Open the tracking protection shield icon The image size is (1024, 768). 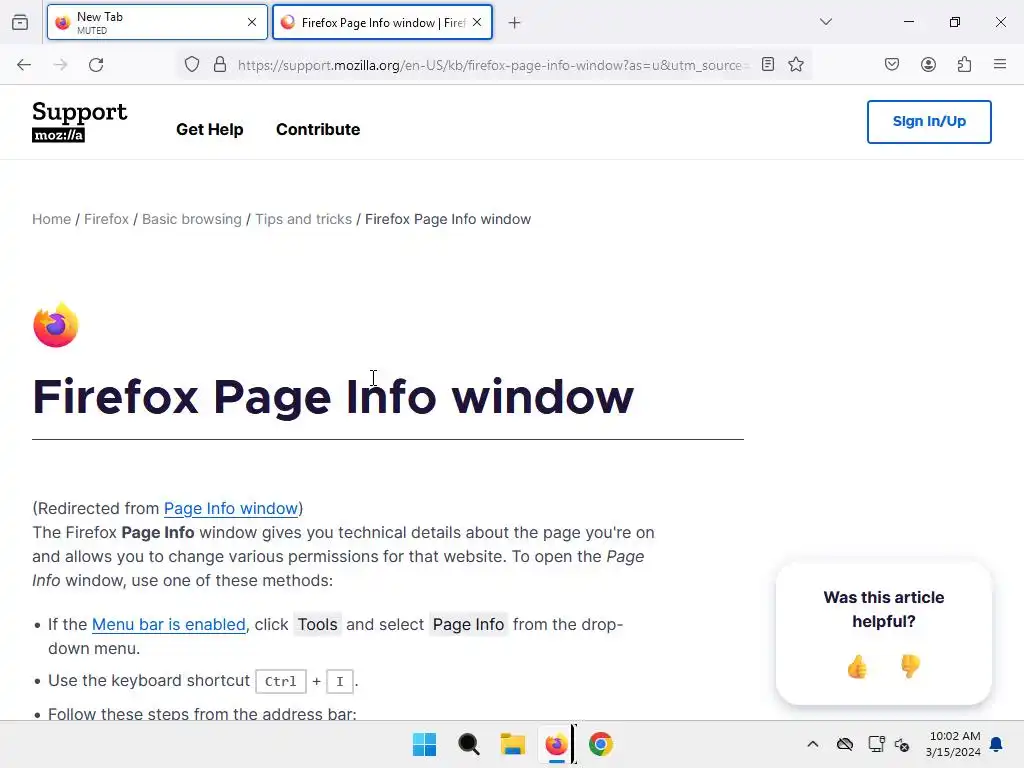[x=191, y=65]
